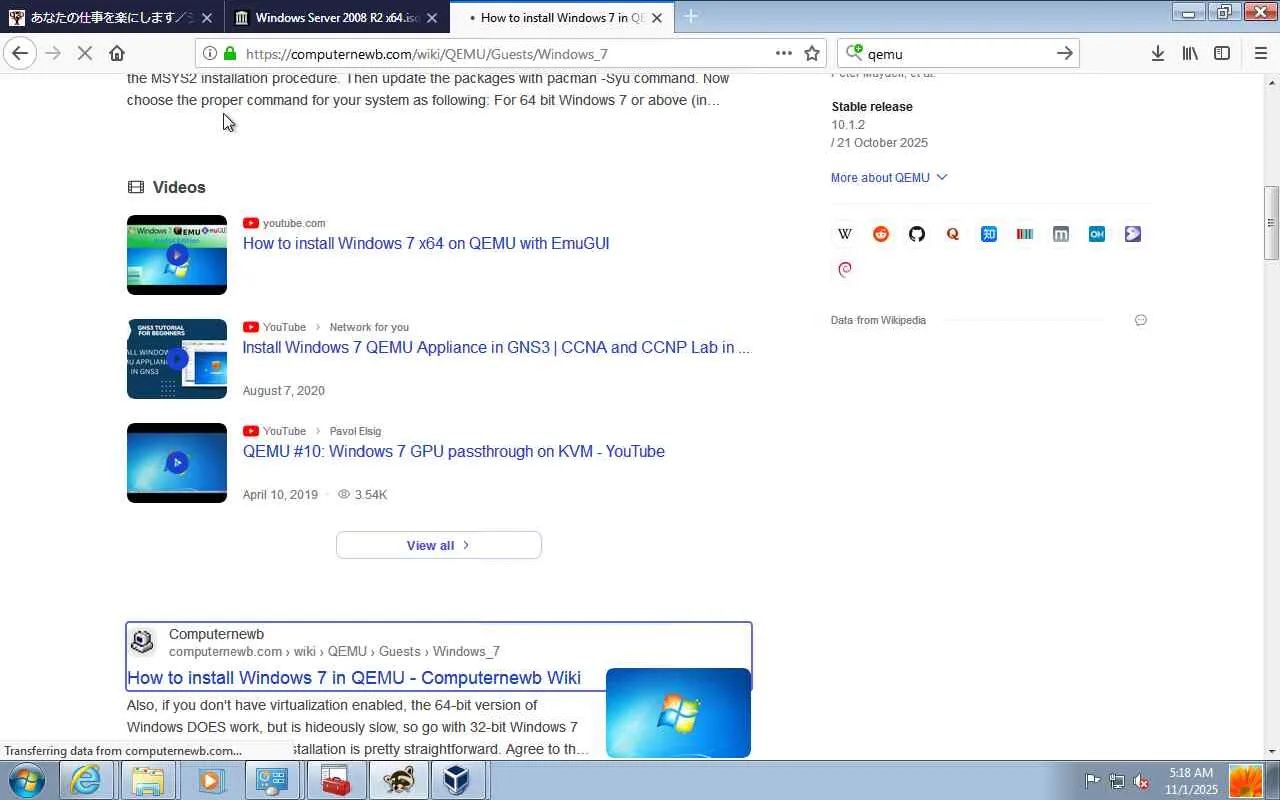
Task: Open a new browser tab
Action: pos(690,16)
